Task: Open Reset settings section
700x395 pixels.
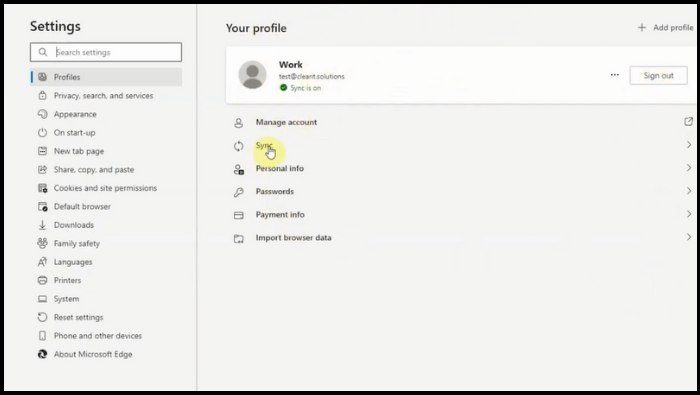Action: click(106, 317)
